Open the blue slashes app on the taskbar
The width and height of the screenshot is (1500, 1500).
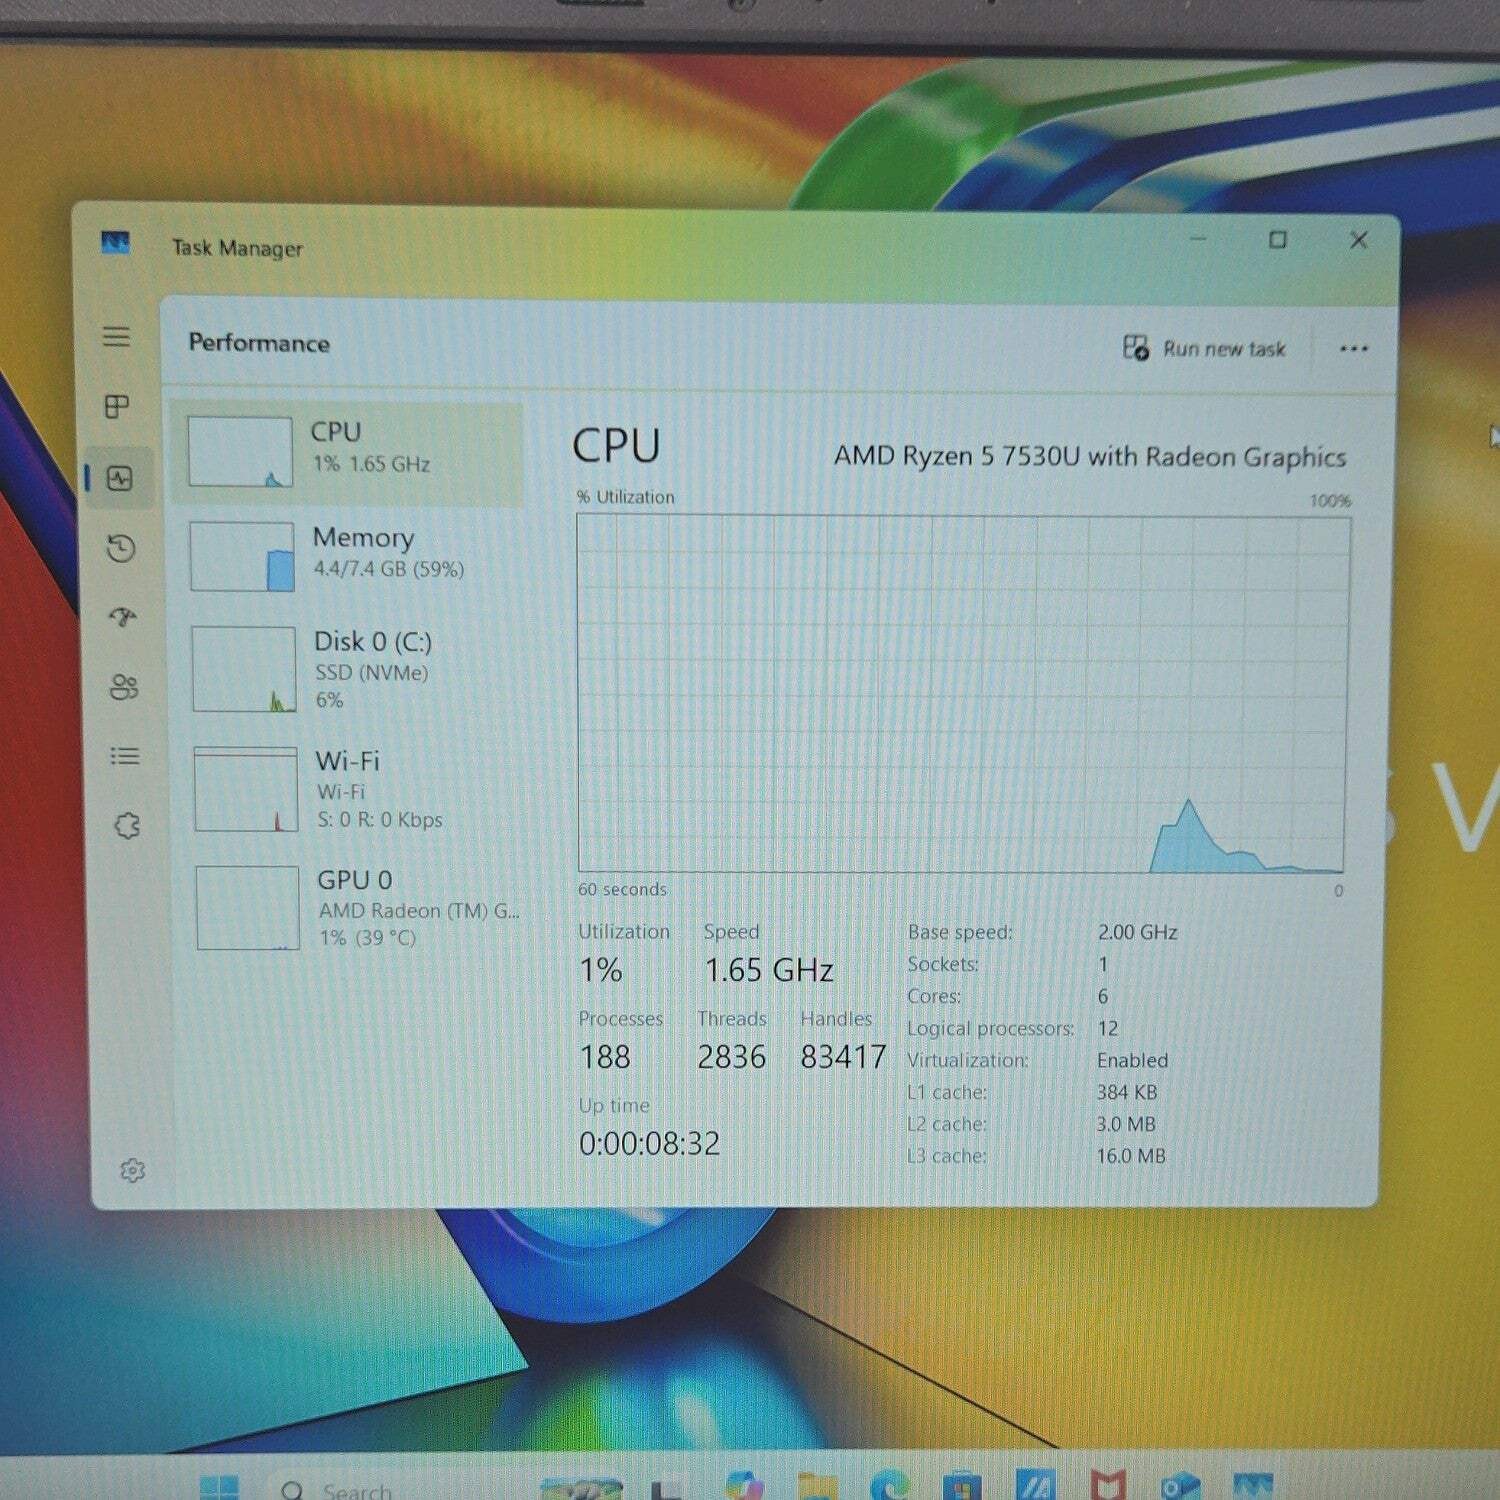tap(1035, 1486)
